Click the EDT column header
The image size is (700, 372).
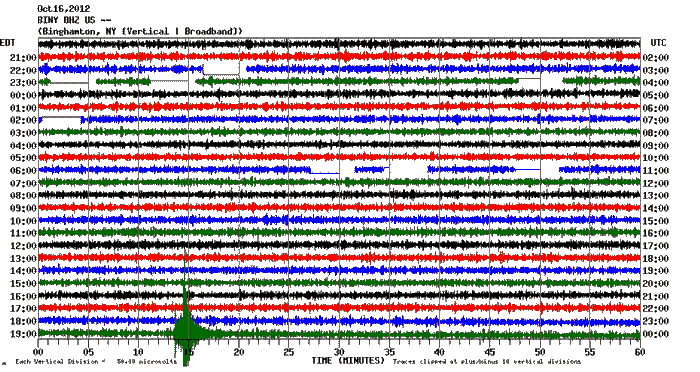tap(8, 43)
